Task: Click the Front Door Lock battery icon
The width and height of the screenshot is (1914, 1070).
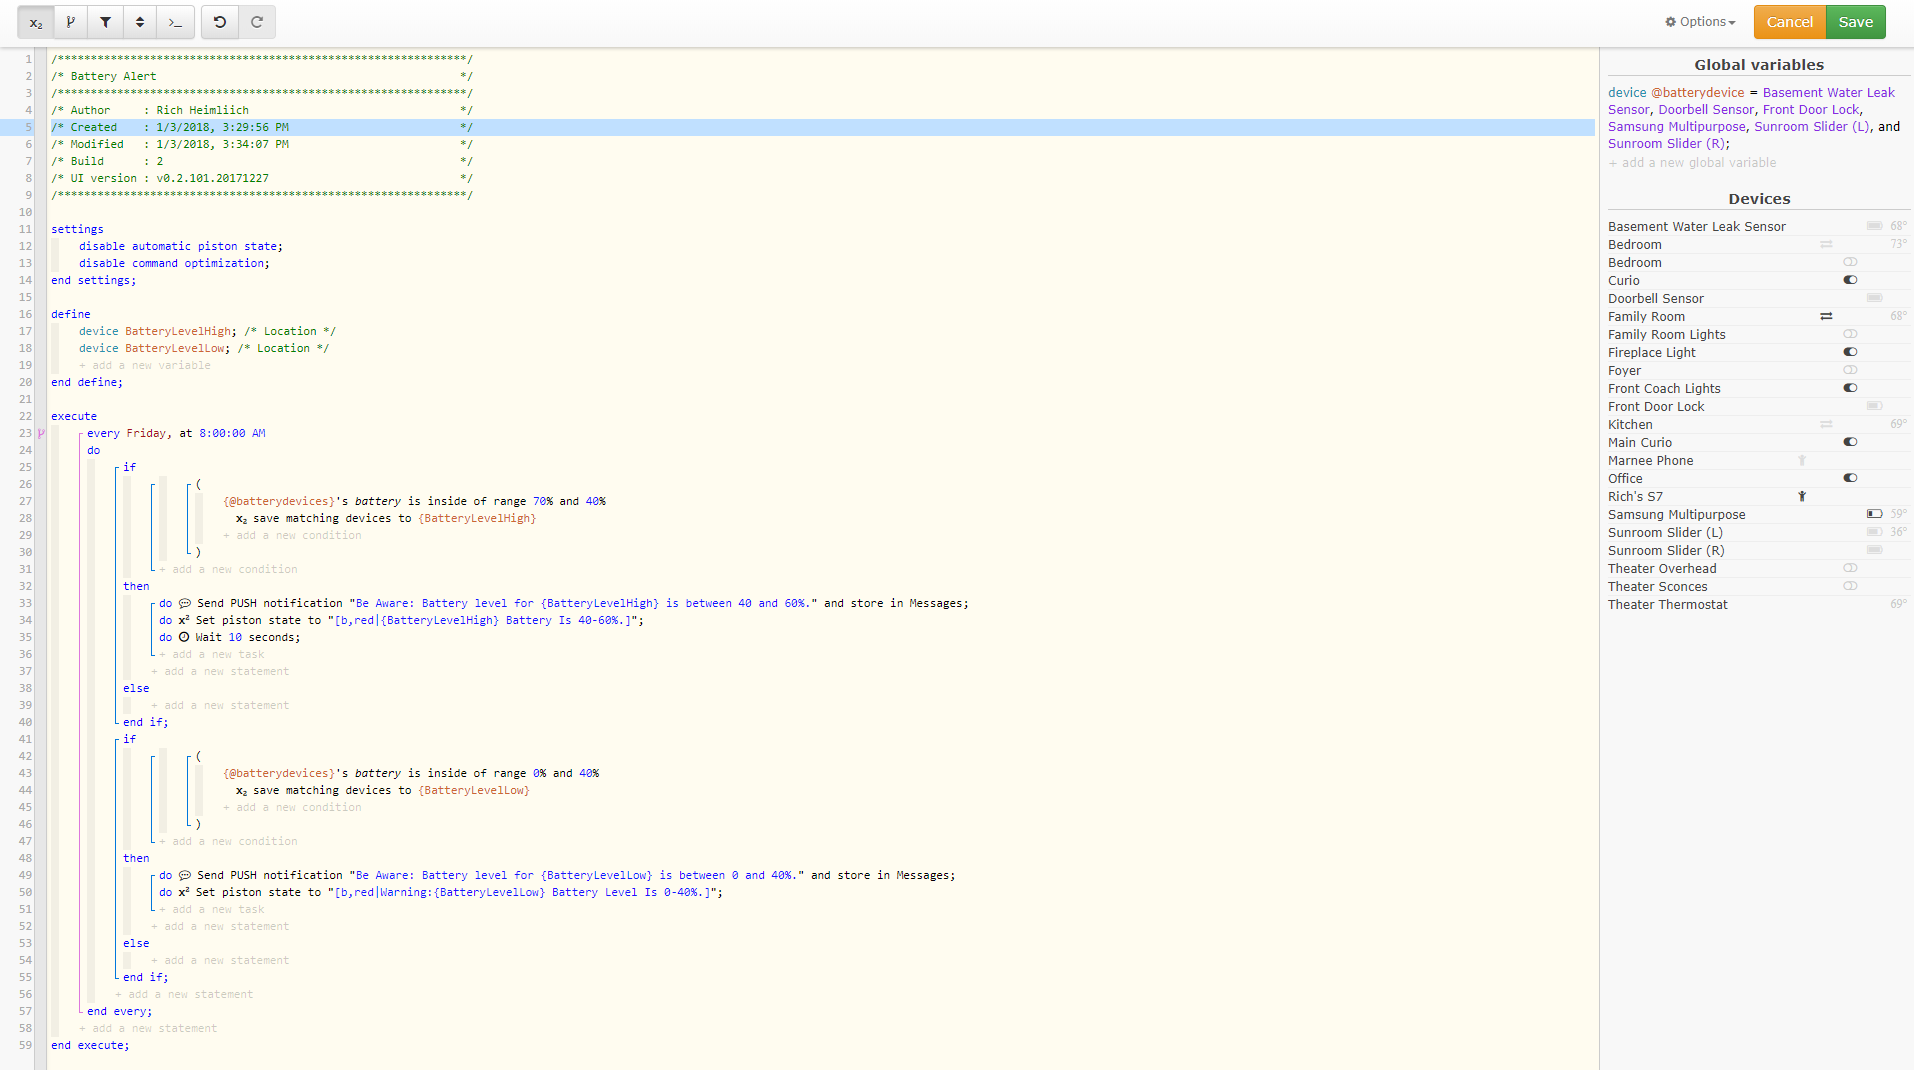Action: pyautogui.click(x=1874, y=406)
